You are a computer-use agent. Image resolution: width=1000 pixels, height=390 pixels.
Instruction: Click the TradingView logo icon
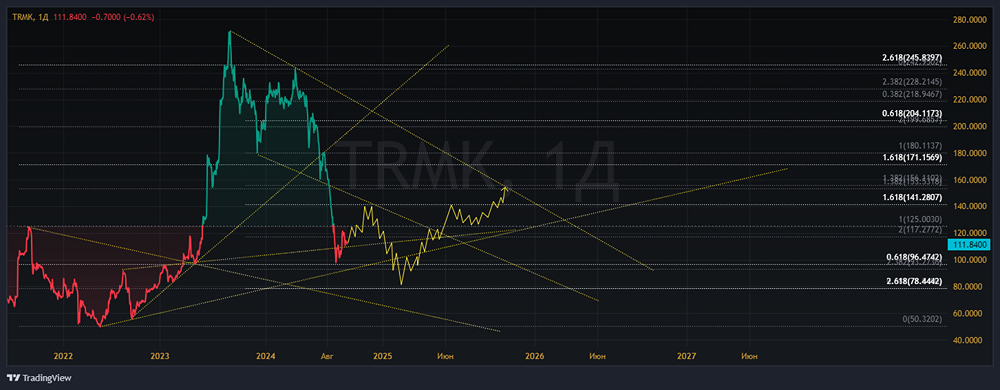click(13, 378)
